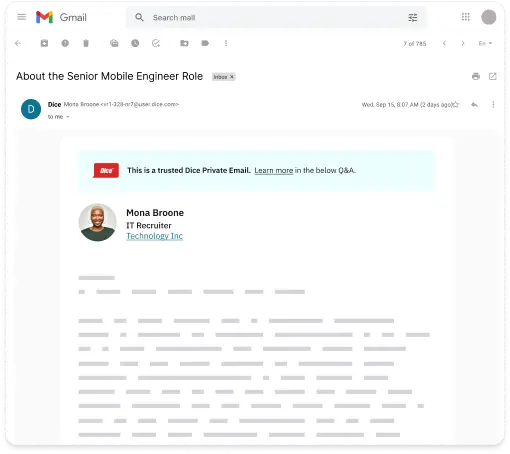This screenshot has height=454, width=510.
Task: Open the main menu hamburger icon
Action: point(22,17)
